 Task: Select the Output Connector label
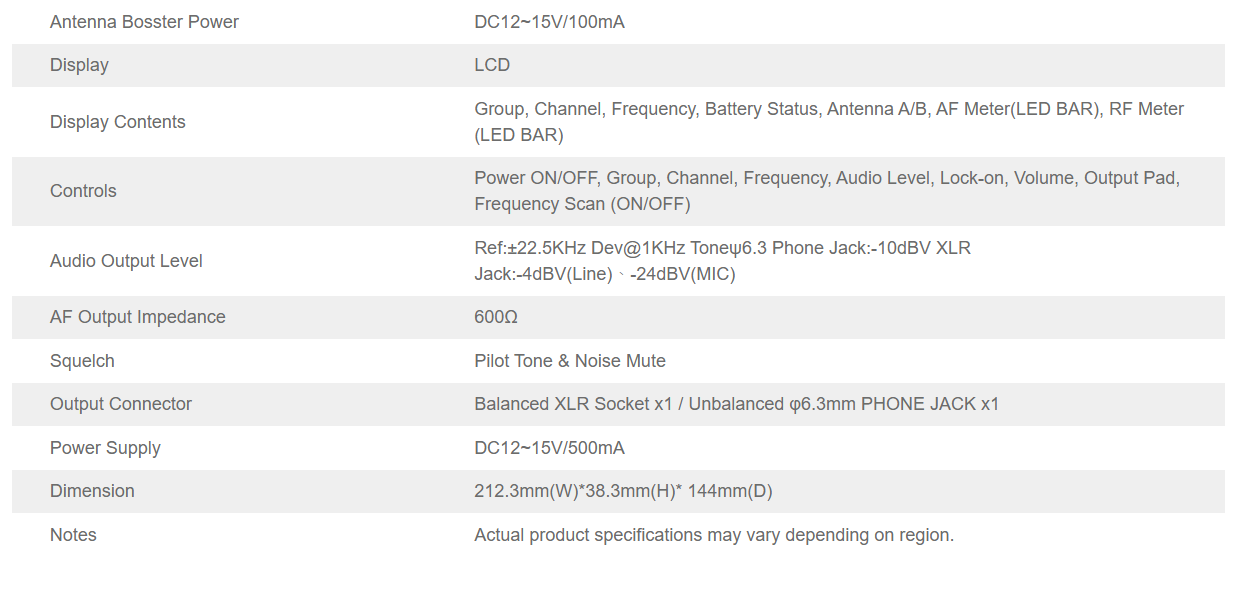121,404
